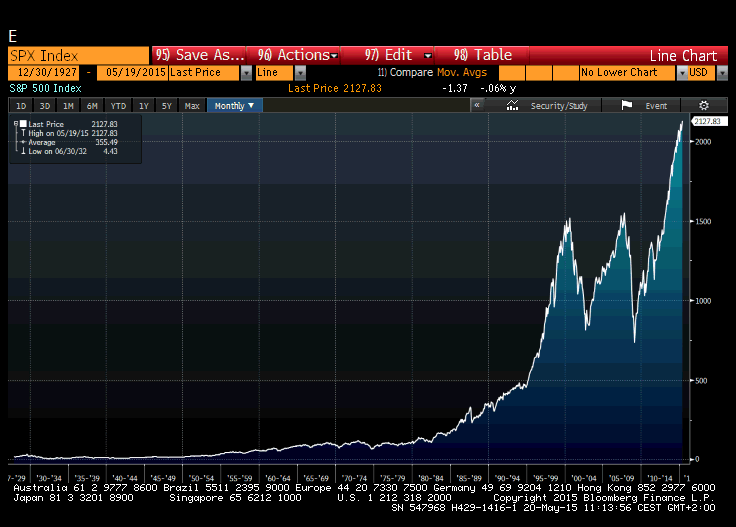Click the '70-'74 axis label
Image resolution: width=736 pixels, height=527 pixels.
click(354, 478)
